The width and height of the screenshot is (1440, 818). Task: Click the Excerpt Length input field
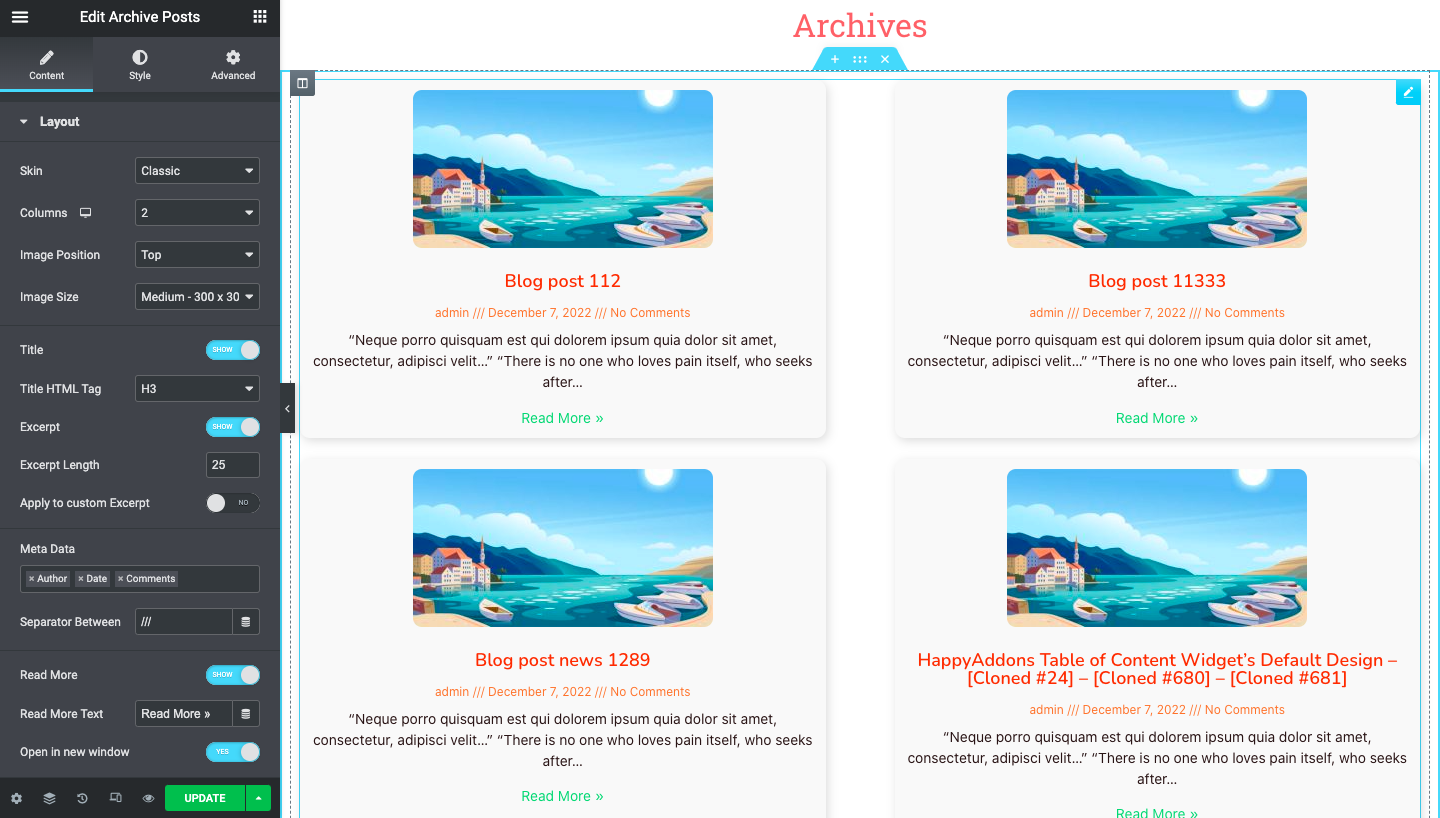point(232,465)
